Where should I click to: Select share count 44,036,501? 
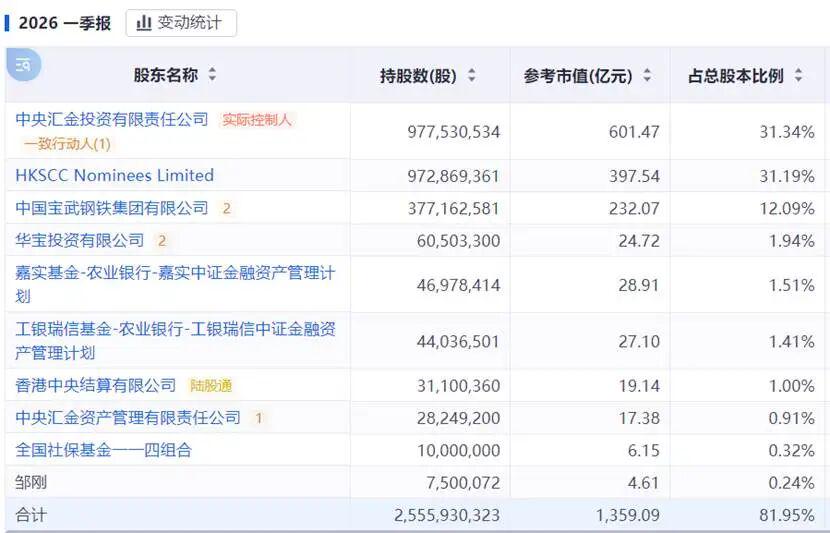[x=458, y=341]
